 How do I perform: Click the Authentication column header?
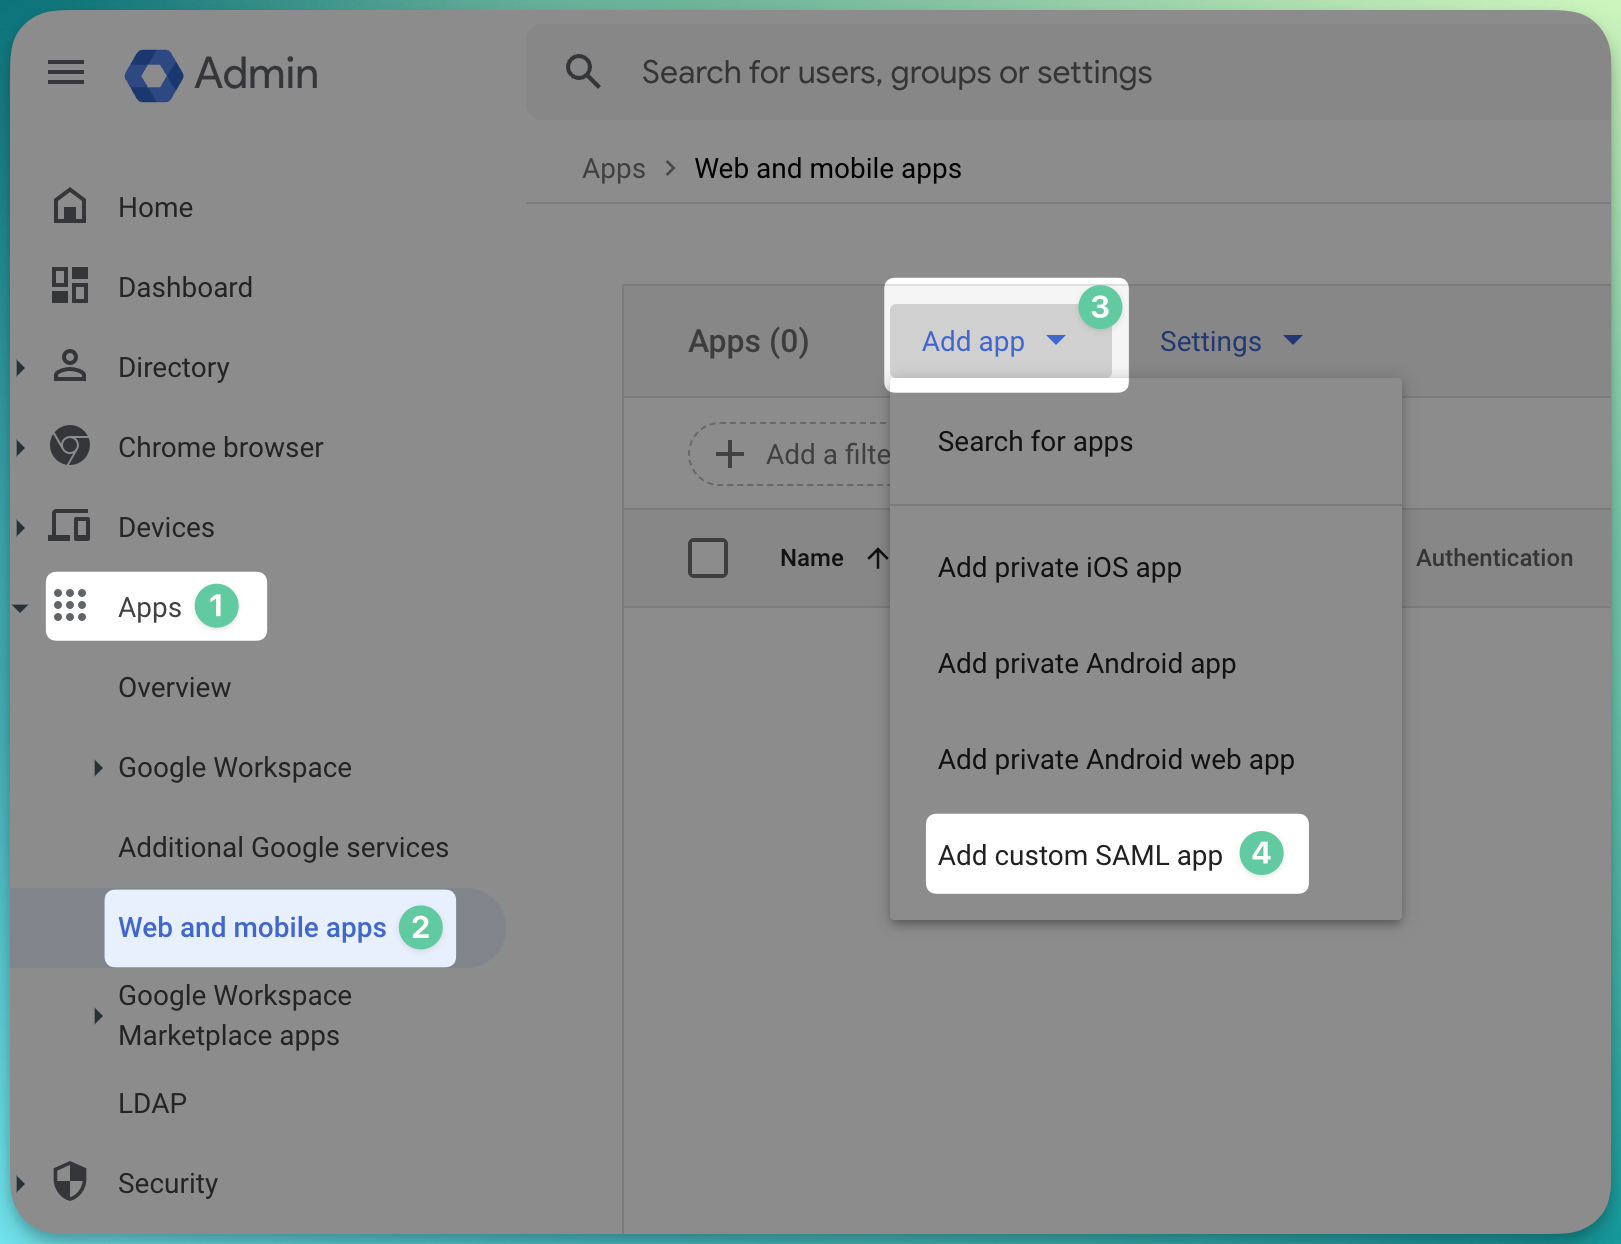pos(1494,558)
